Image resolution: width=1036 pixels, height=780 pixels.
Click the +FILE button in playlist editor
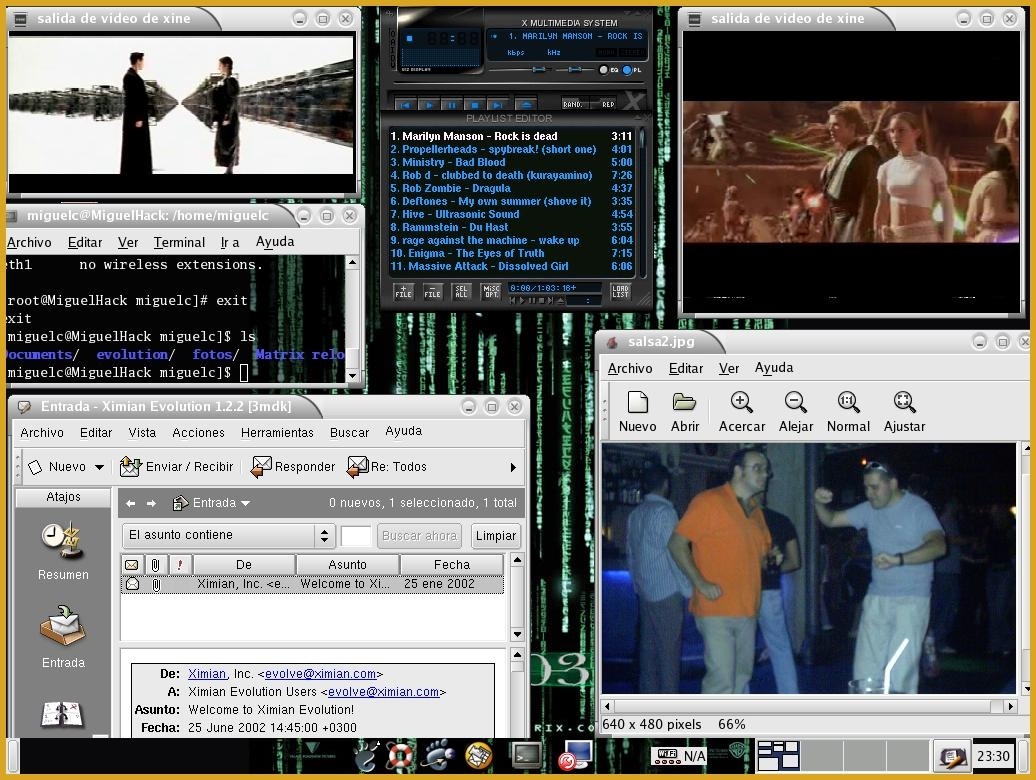click(x=403, y=291)
